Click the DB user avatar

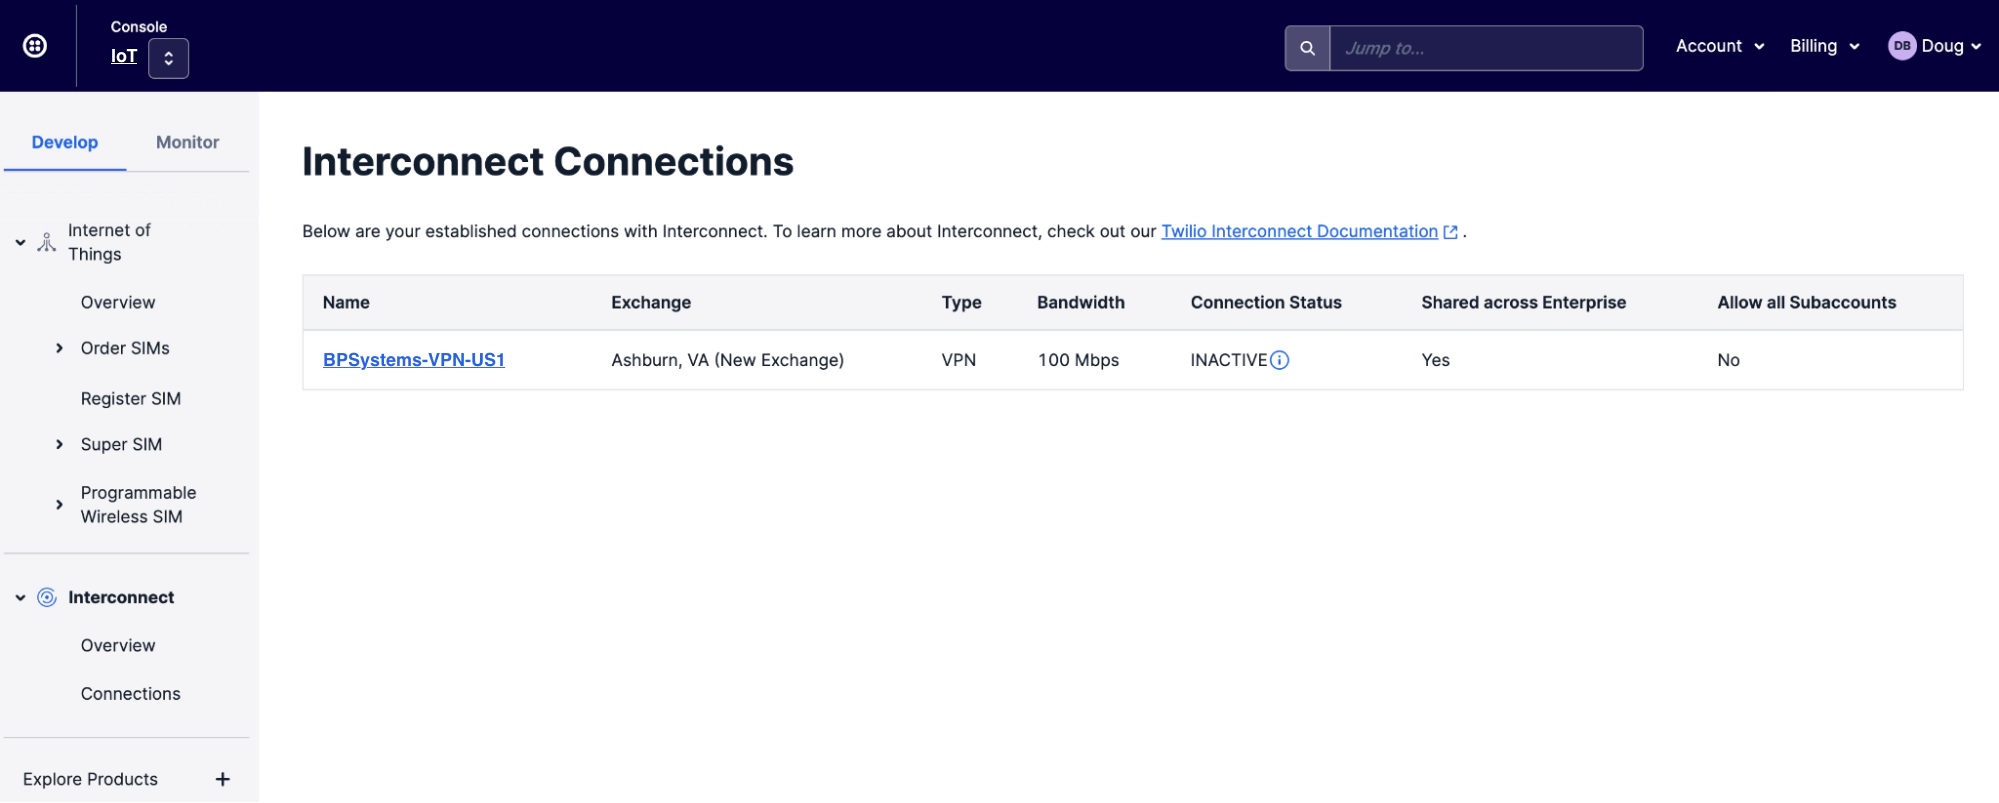pyautogui.click(x=1901, y=46)
